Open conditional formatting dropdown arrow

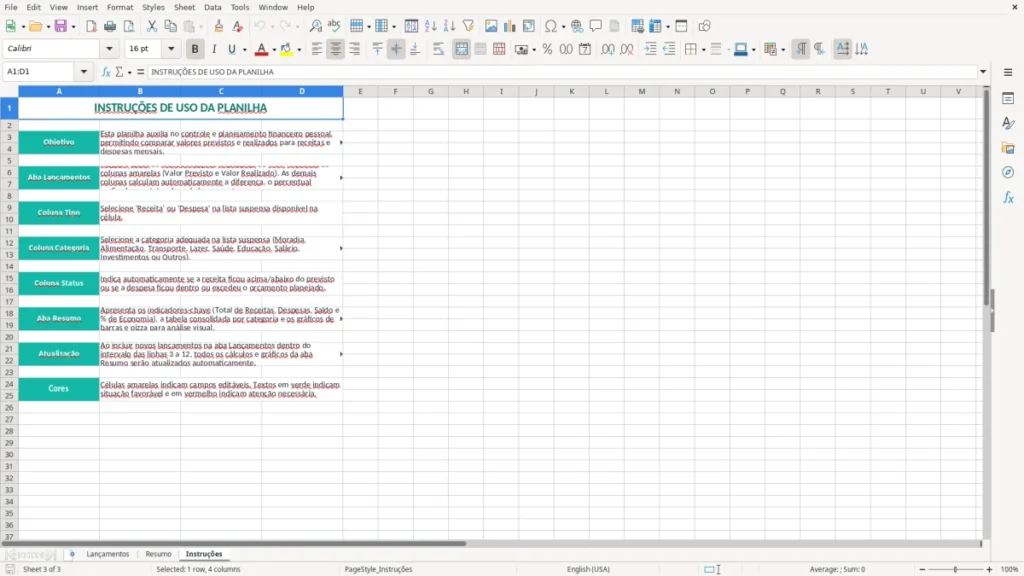click(783, 50)
